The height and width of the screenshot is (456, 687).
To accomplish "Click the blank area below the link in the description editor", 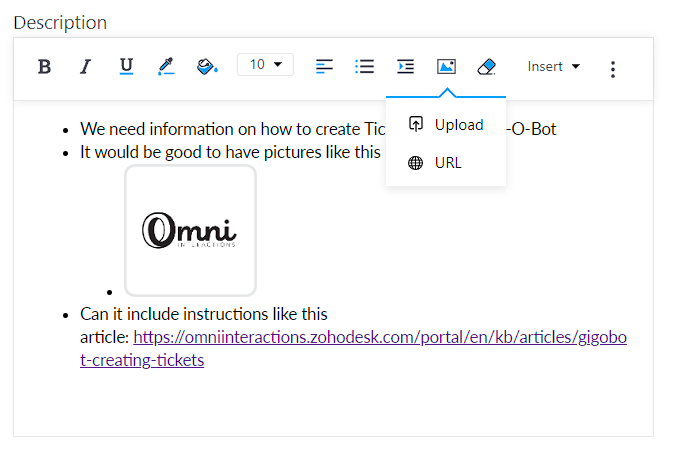I will coord(333,403).
